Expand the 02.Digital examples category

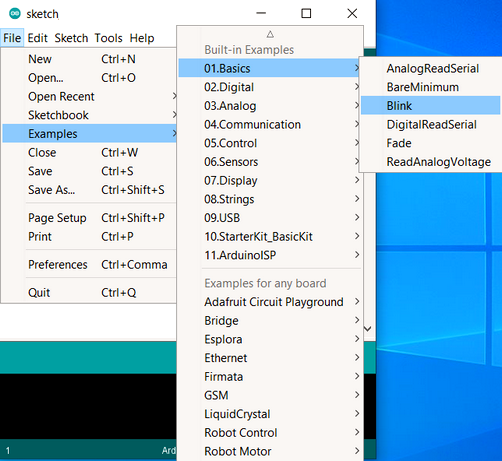[x=270, y=87]
